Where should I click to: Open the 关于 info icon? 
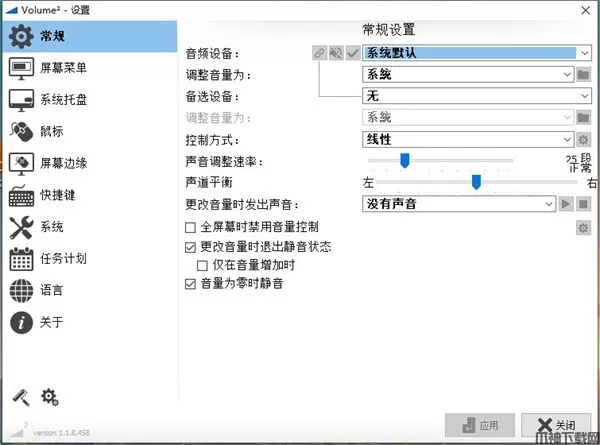[21, 322]
